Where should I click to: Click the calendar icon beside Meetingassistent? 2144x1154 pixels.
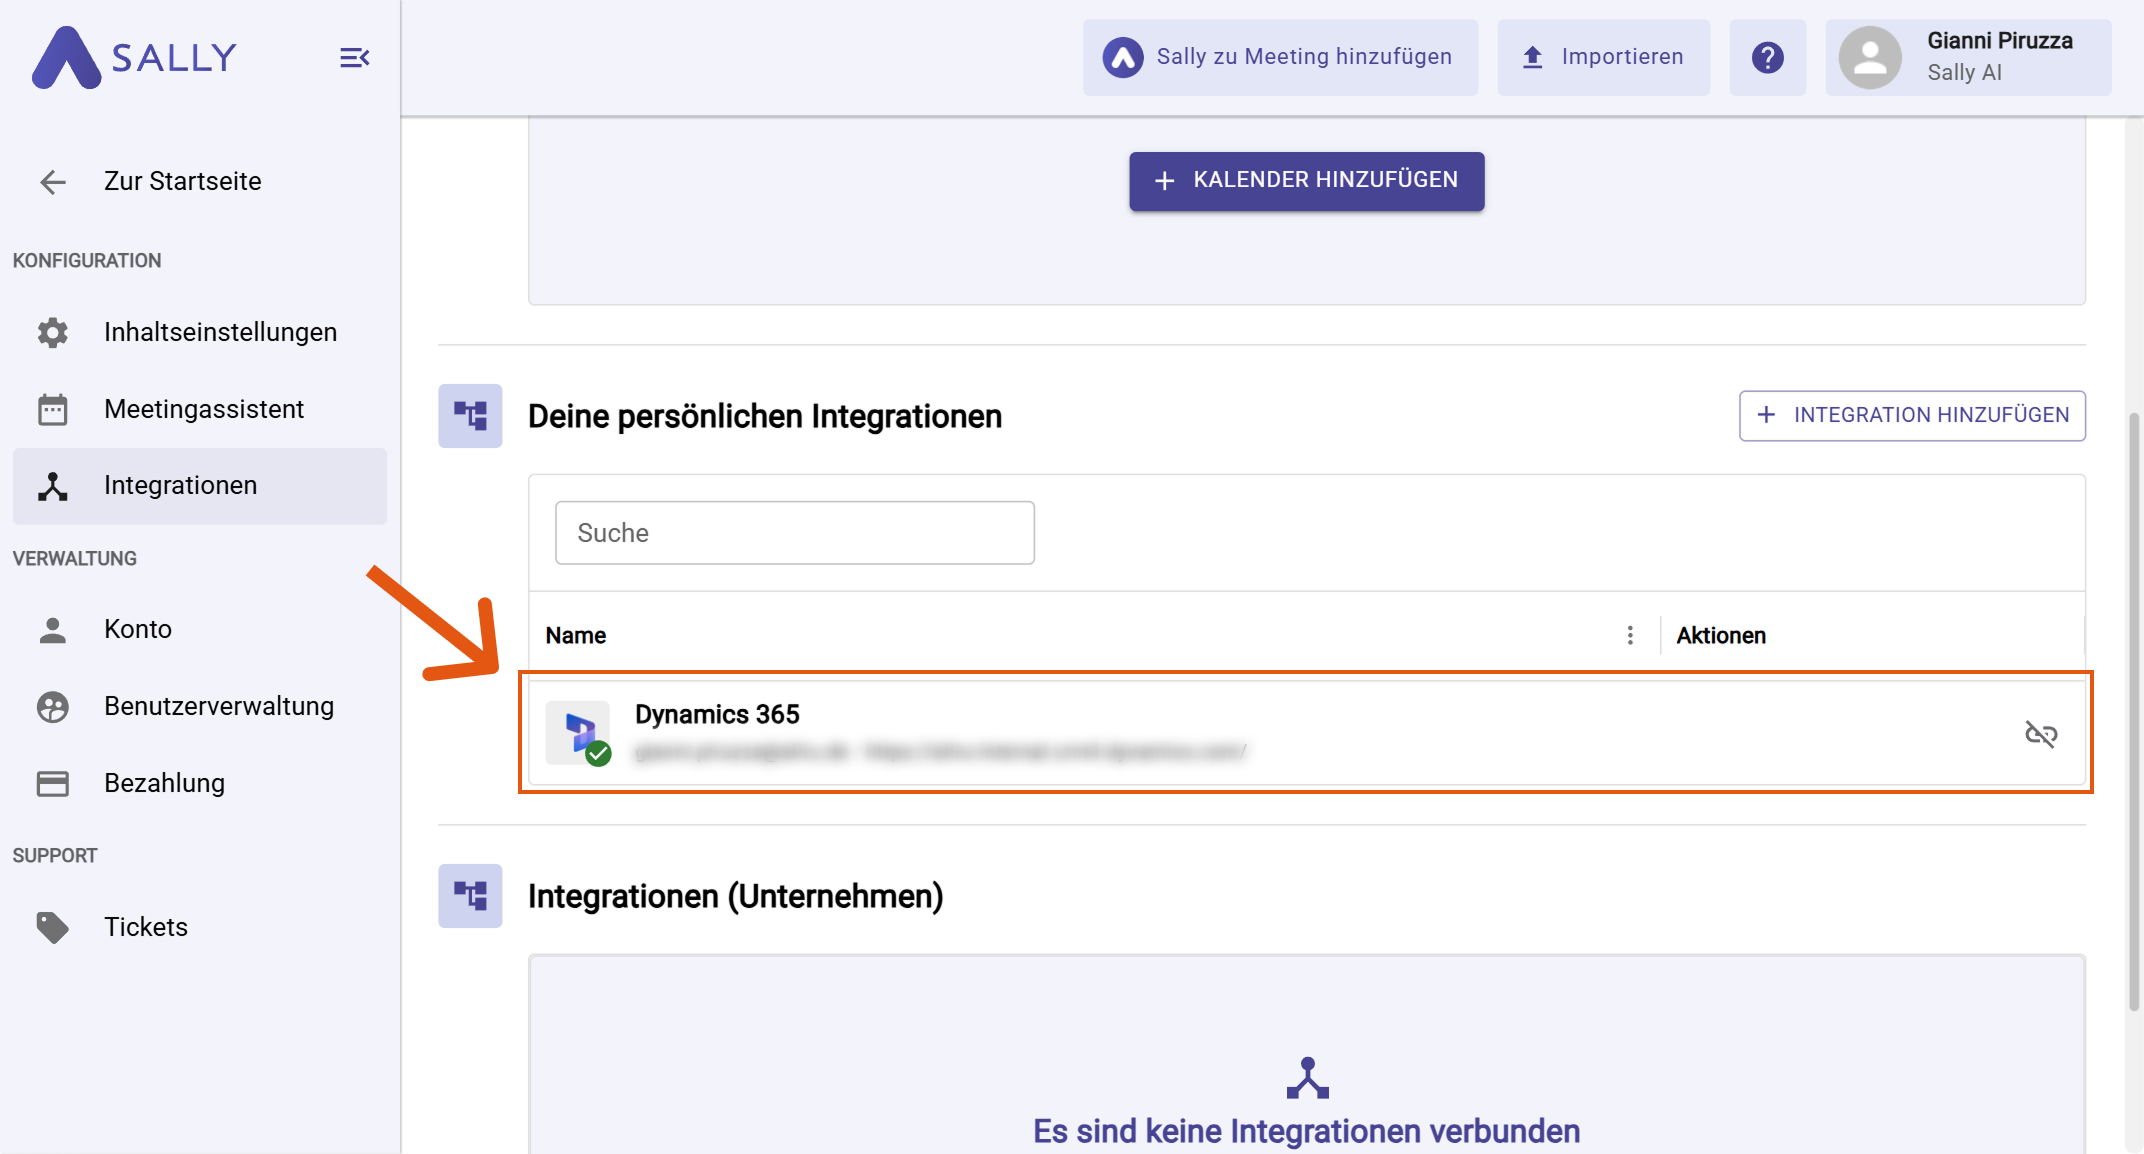[53, 409]
